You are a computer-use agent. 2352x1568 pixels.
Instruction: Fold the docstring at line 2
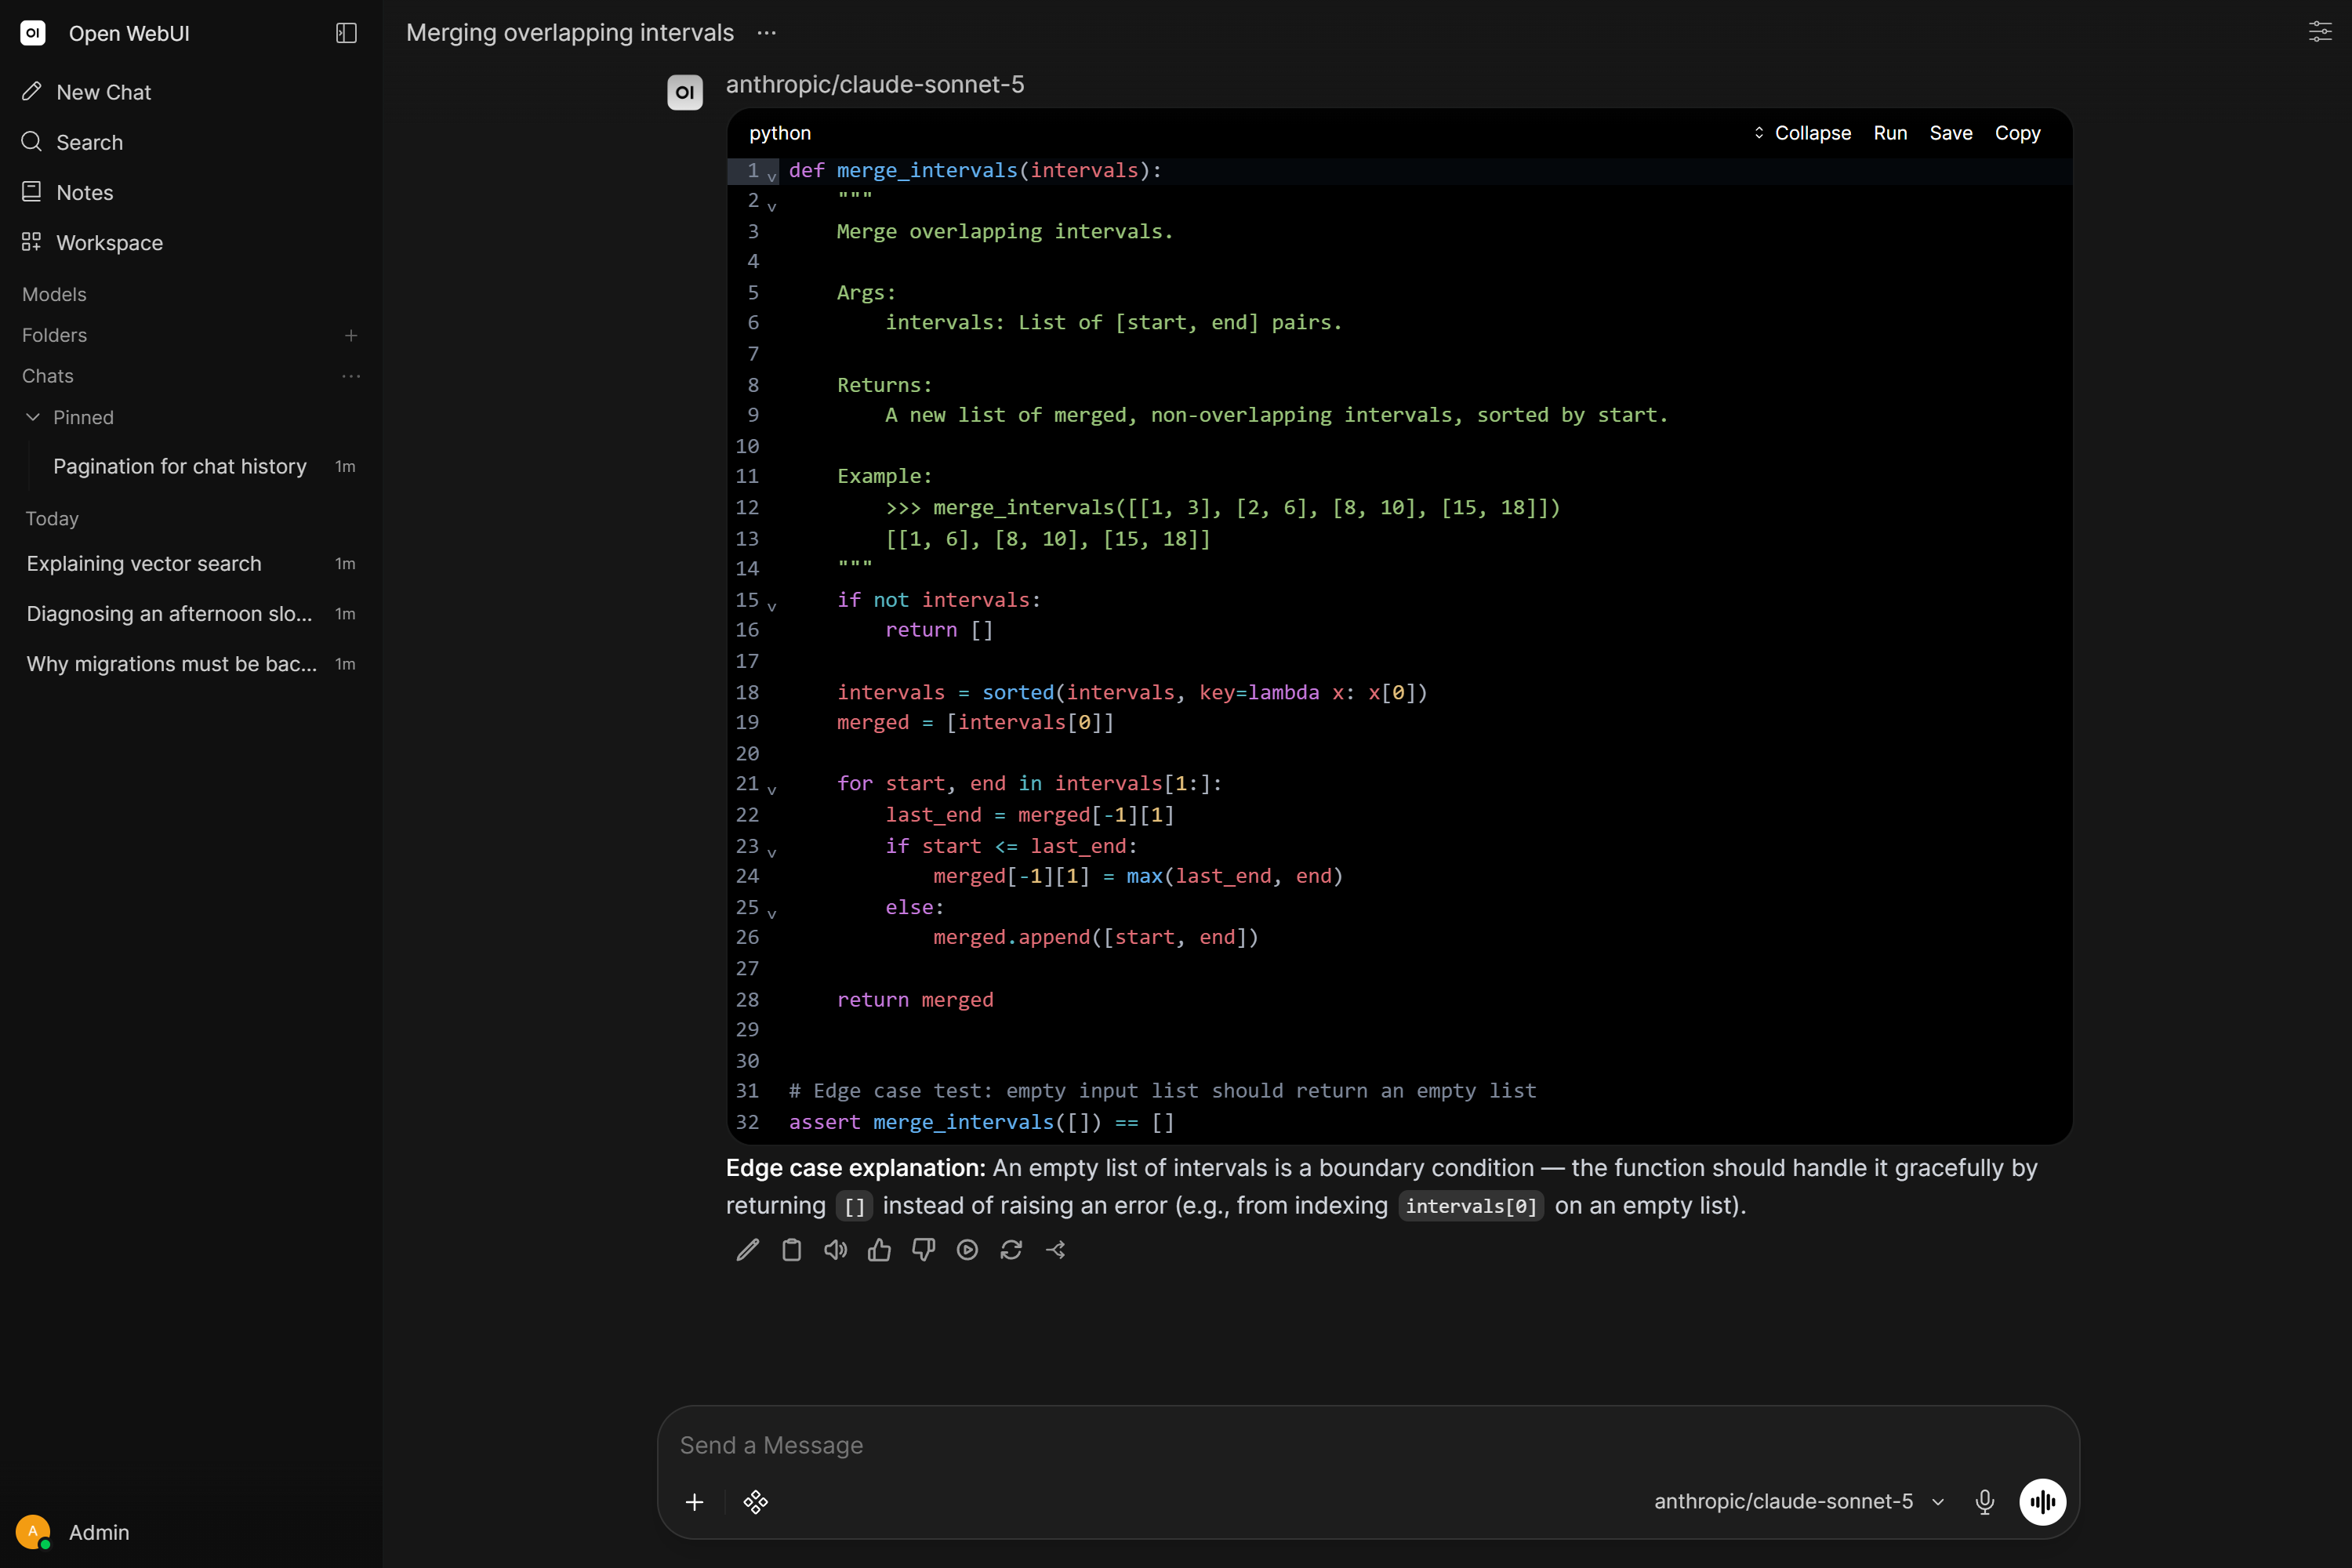(772, 206)
